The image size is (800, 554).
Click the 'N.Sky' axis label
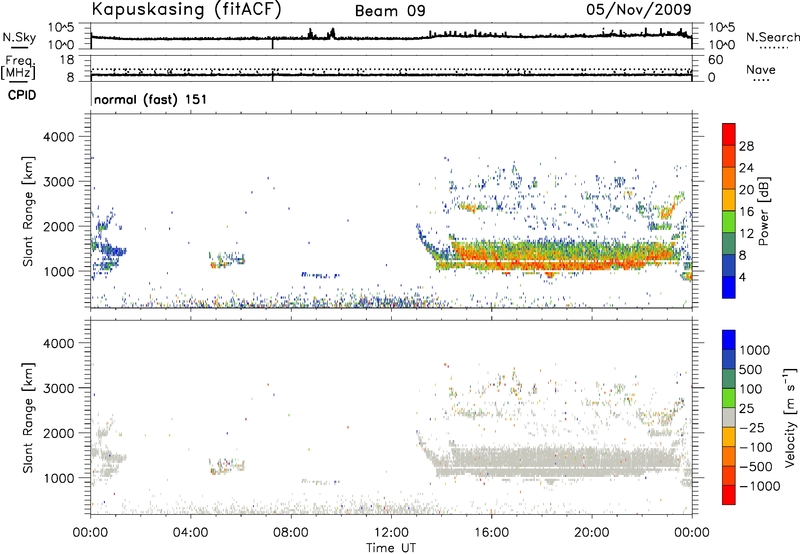19,38
